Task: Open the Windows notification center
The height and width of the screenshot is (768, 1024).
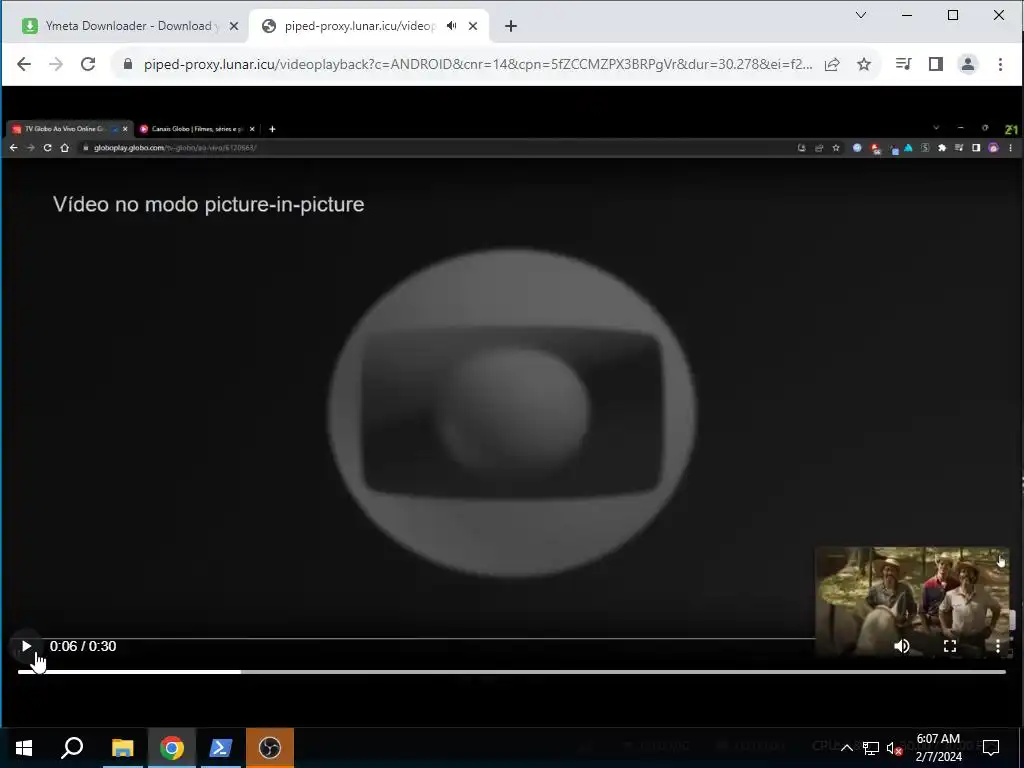Action: click(x=991, y=748)
